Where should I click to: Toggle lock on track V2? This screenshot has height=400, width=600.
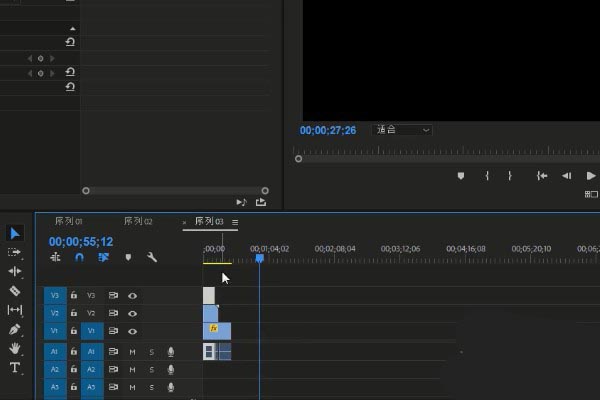point(74,313)
